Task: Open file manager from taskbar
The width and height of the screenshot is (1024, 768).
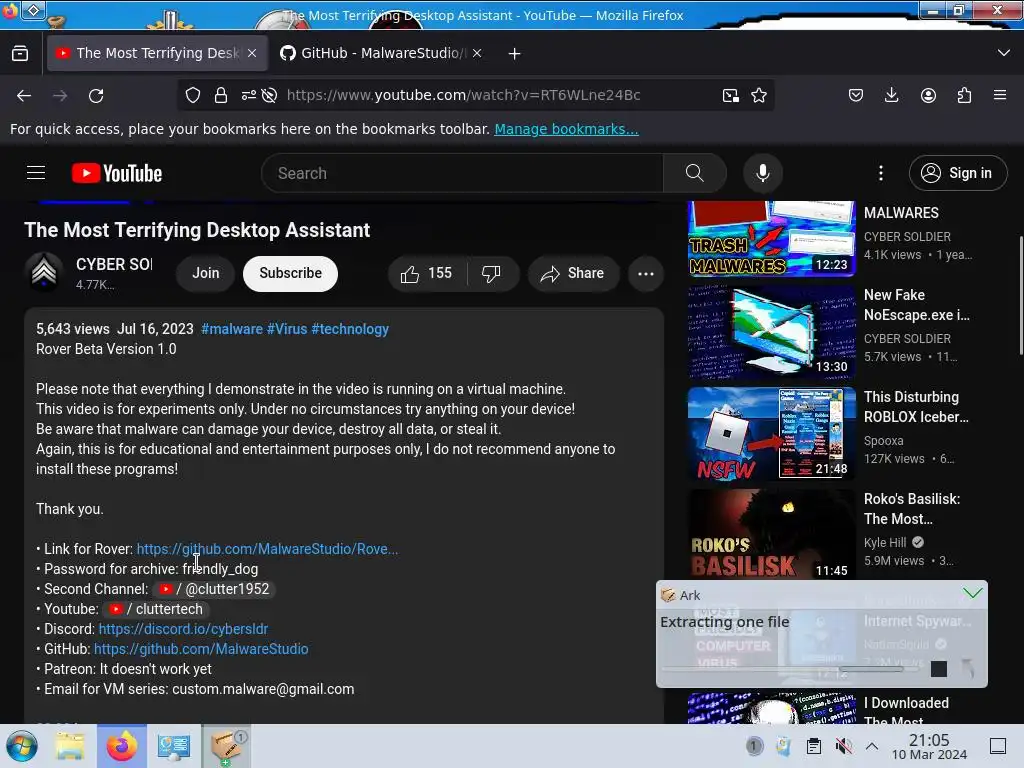Action: tap(69, 746)
